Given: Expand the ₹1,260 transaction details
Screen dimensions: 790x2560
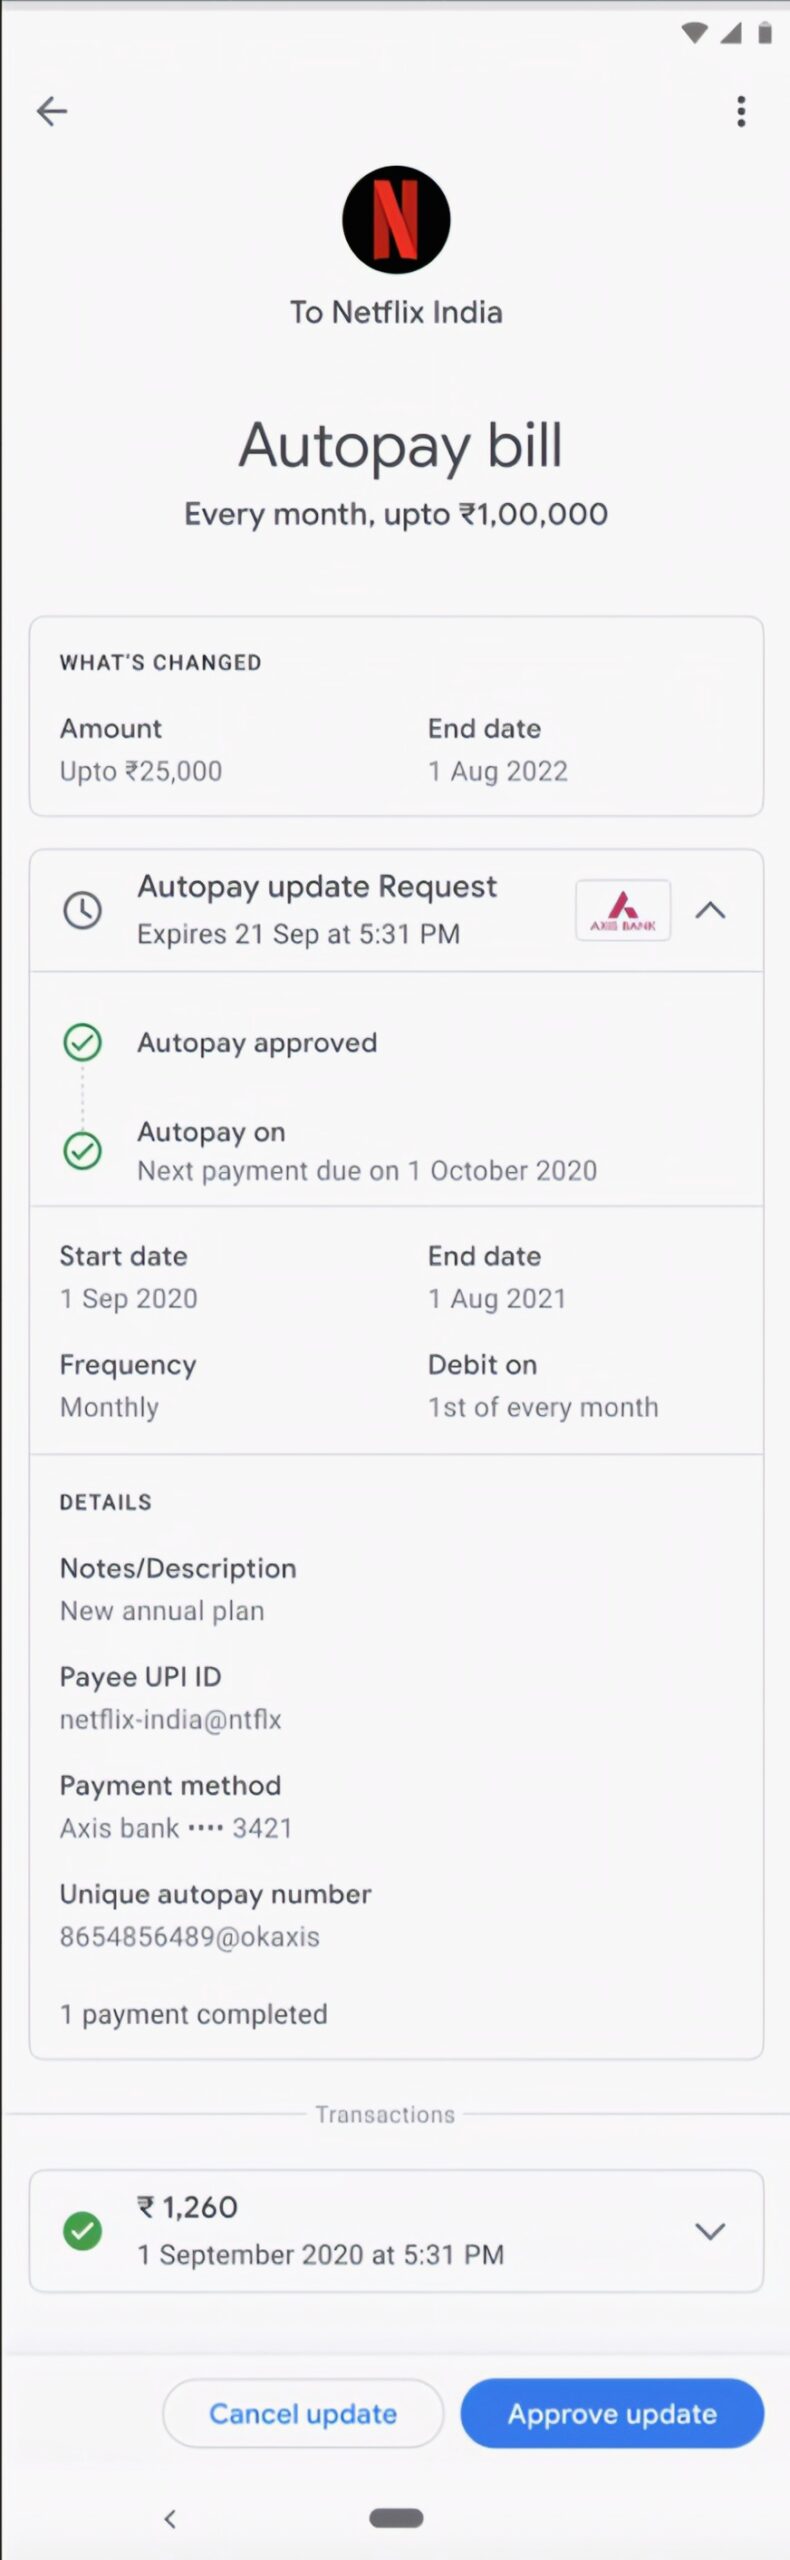Looking at the screenshot, I should point(710,2230).
